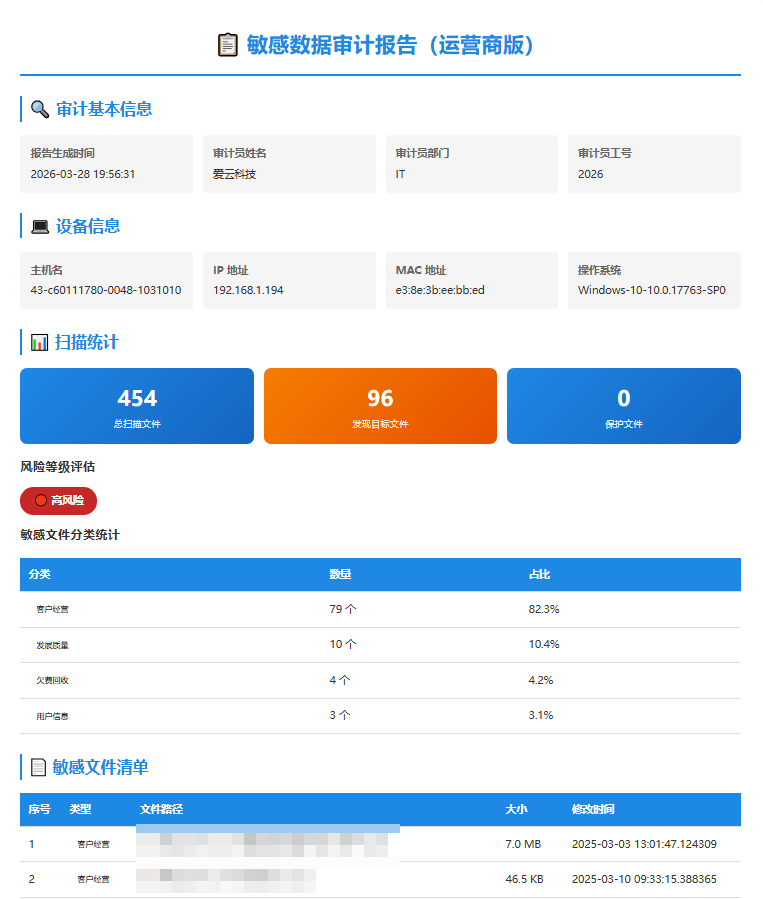Click the 主机名 field label
Screen dimensions: 763x899
(x=46, y=270)
